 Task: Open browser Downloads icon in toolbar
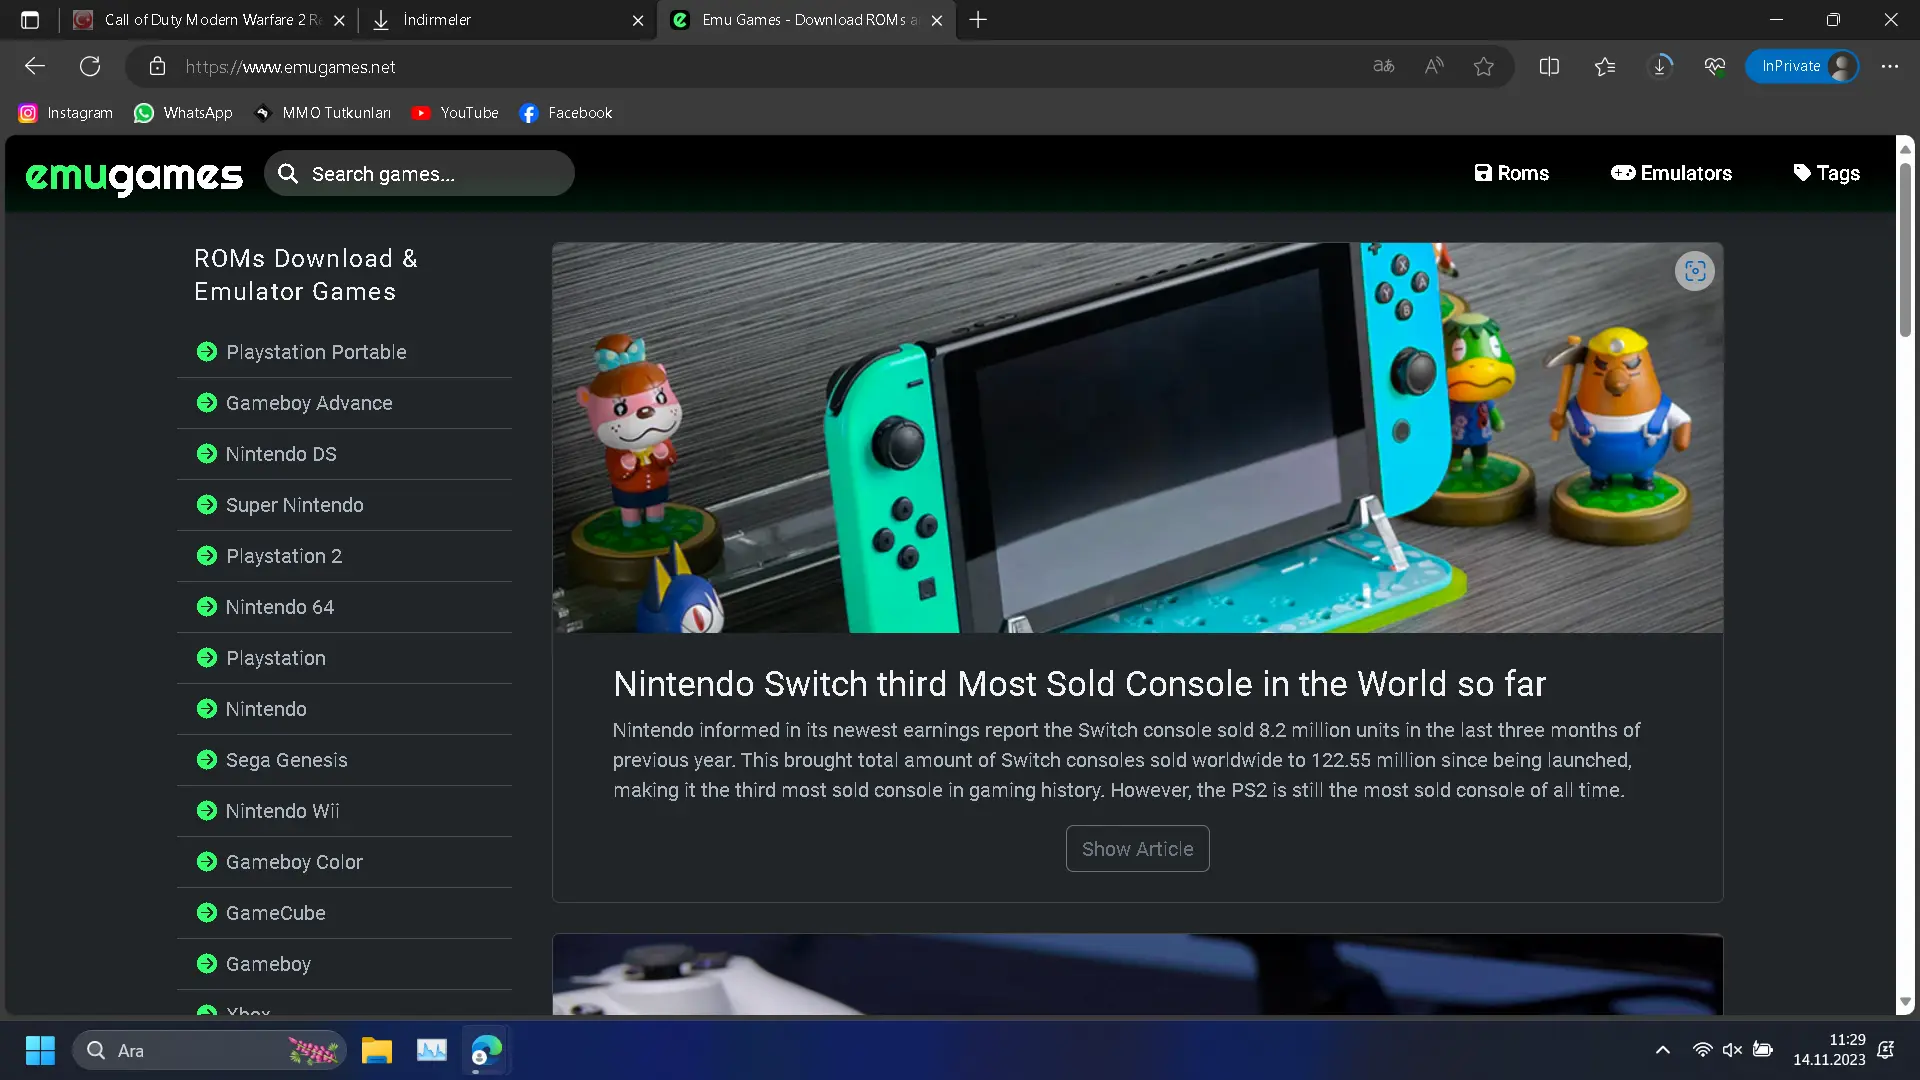[x=1660, y=67]
